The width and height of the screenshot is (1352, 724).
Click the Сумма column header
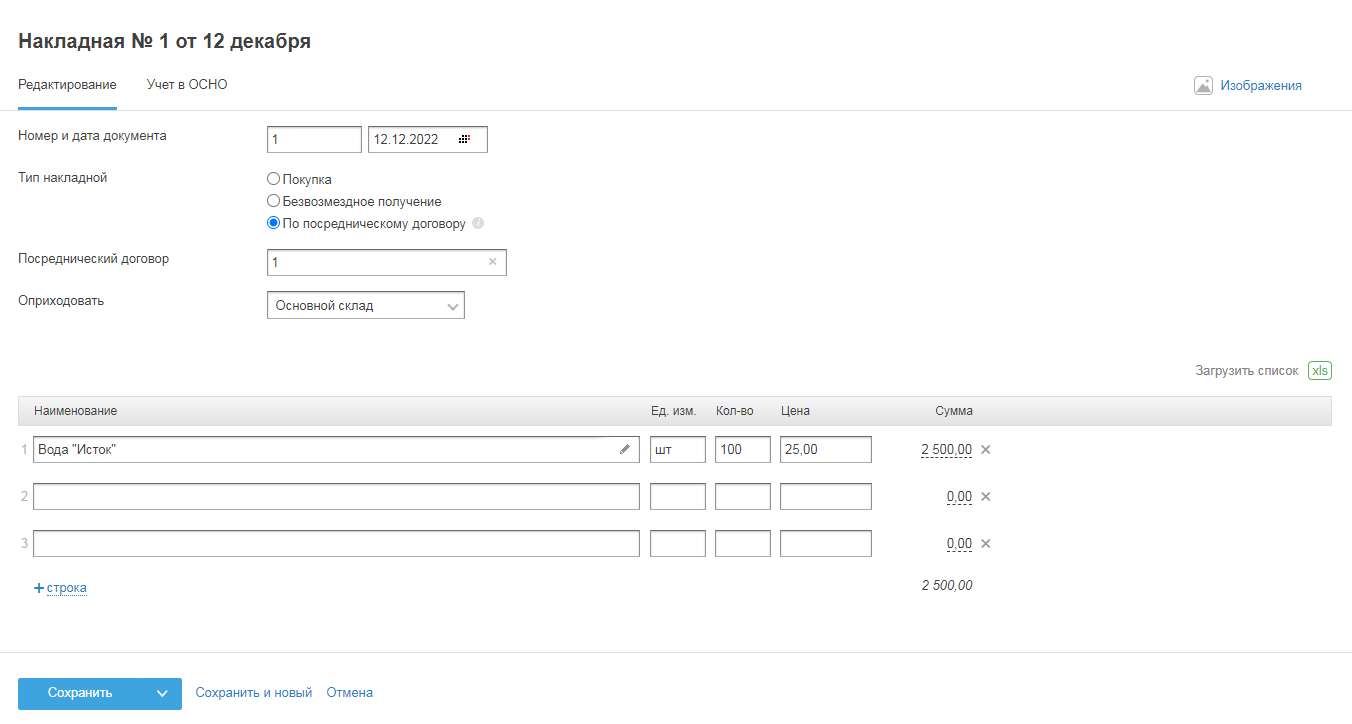pyautogui.click(x=953, y=411)
